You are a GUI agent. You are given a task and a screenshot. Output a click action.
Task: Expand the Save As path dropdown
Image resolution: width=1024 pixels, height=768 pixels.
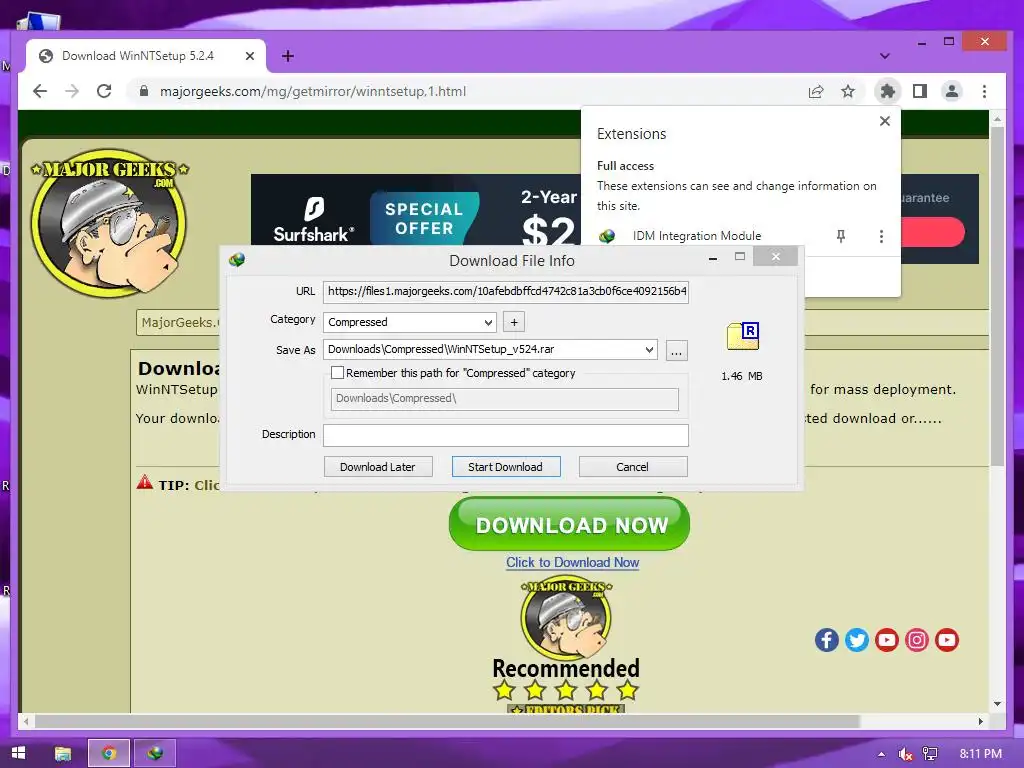click(648, 349)
